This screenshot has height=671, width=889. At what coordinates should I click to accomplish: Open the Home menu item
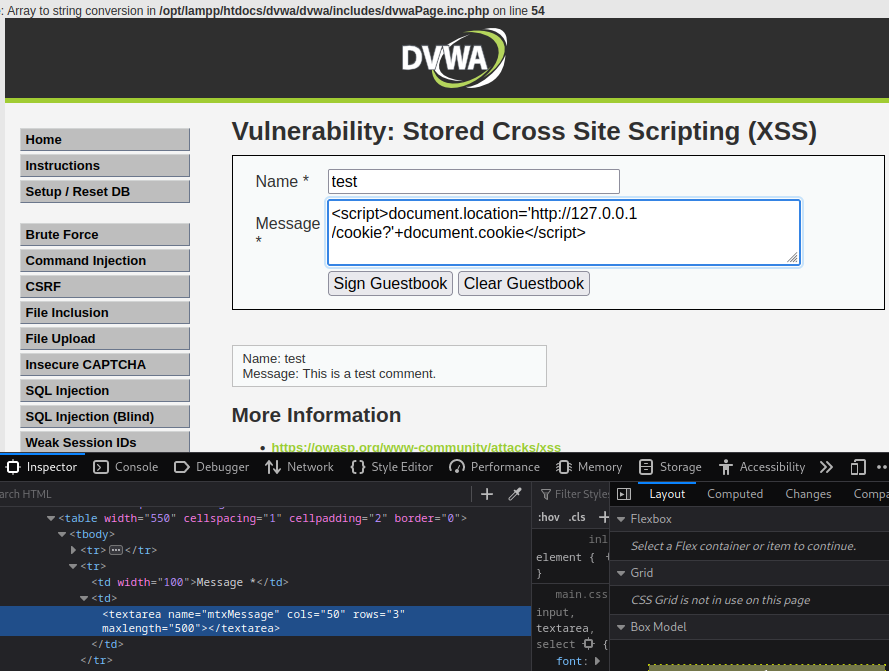coord(105,140)
